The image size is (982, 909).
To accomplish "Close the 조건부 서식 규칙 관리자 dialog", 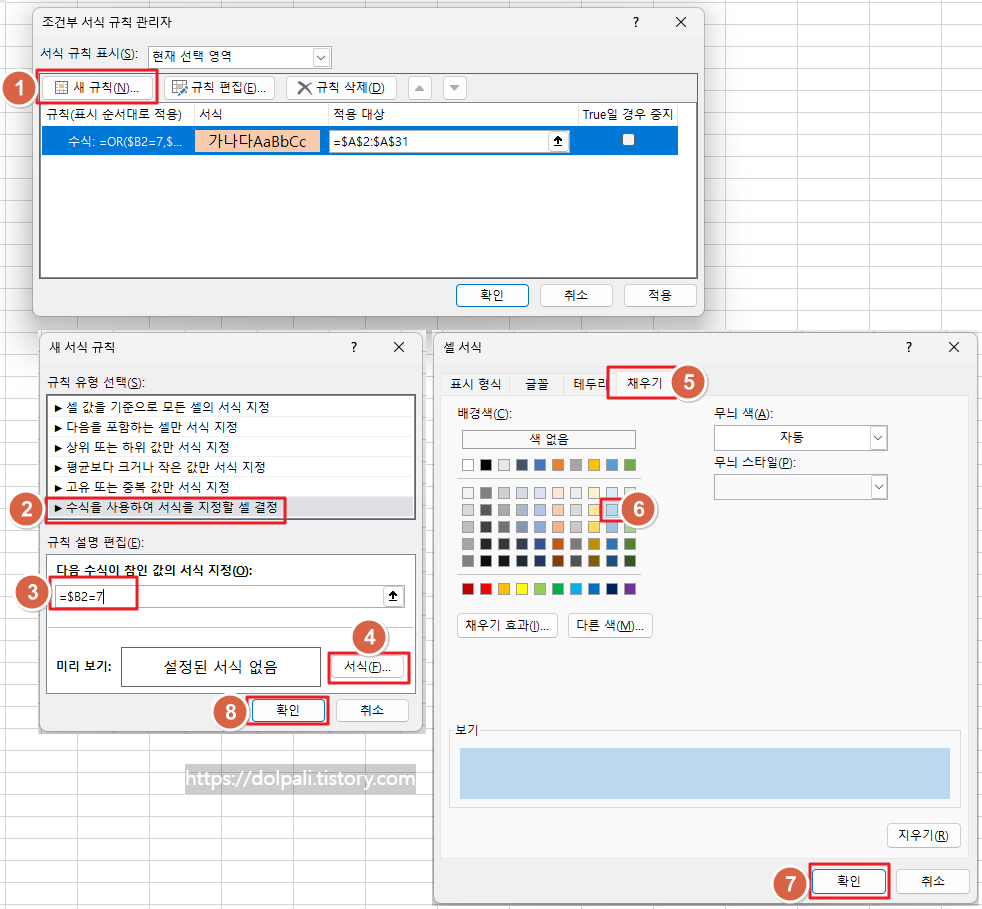I will click(681, 23).
